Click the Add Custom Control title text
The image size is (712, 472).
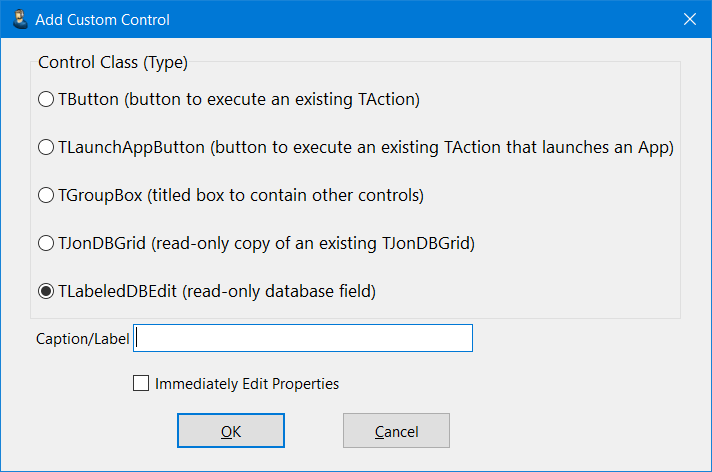click(102, 19)
